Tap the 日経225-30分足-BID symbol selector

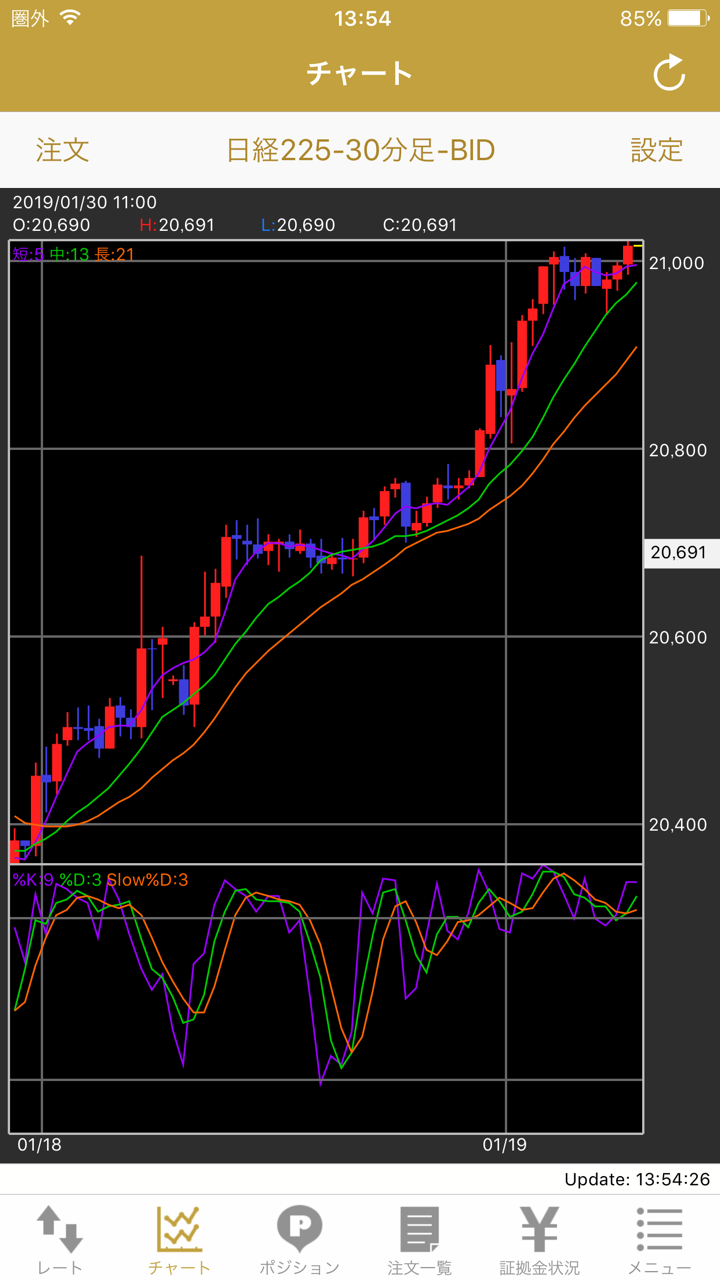(x=360, y=150)
